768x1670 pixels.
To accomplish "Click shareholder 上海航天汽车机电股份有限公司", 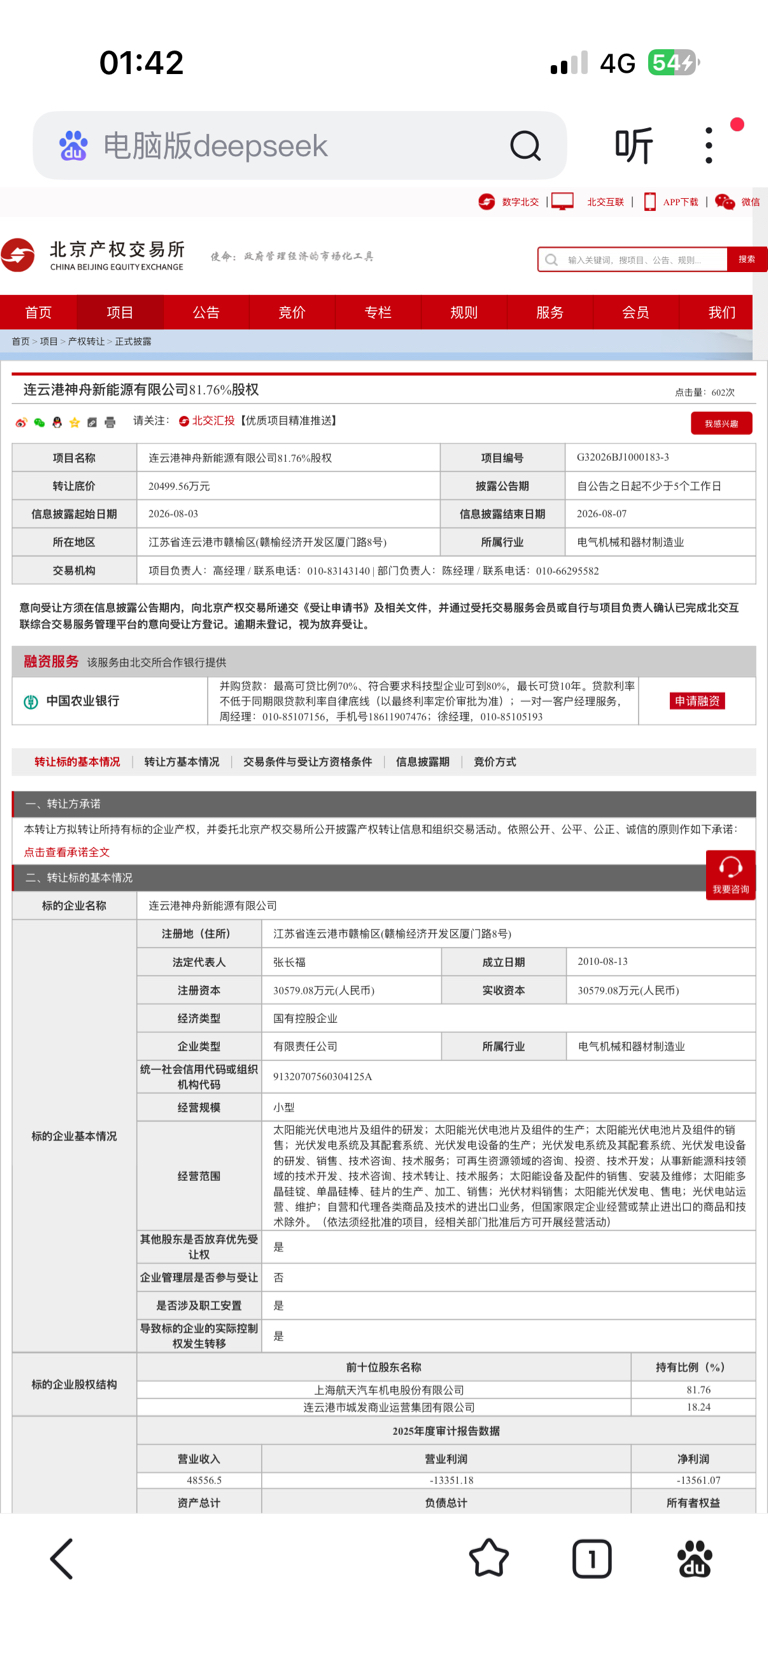I will (389, 1390).
